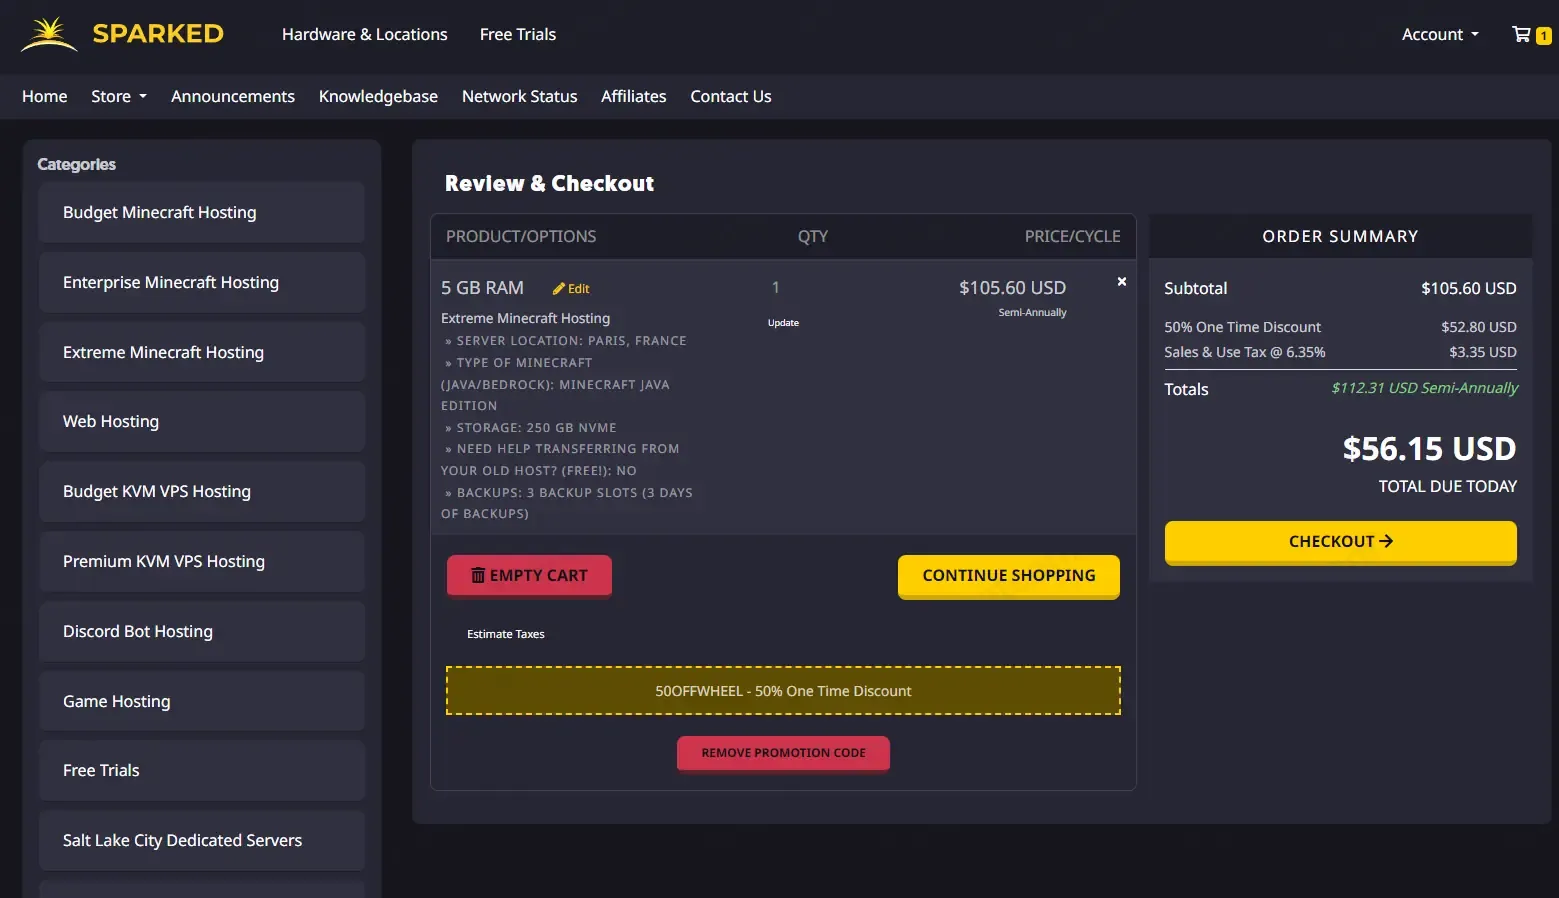The image size is (1559, 898).
Task: Click the Product/Options column header
Action: pyautogui.click(x=521, y=236)
